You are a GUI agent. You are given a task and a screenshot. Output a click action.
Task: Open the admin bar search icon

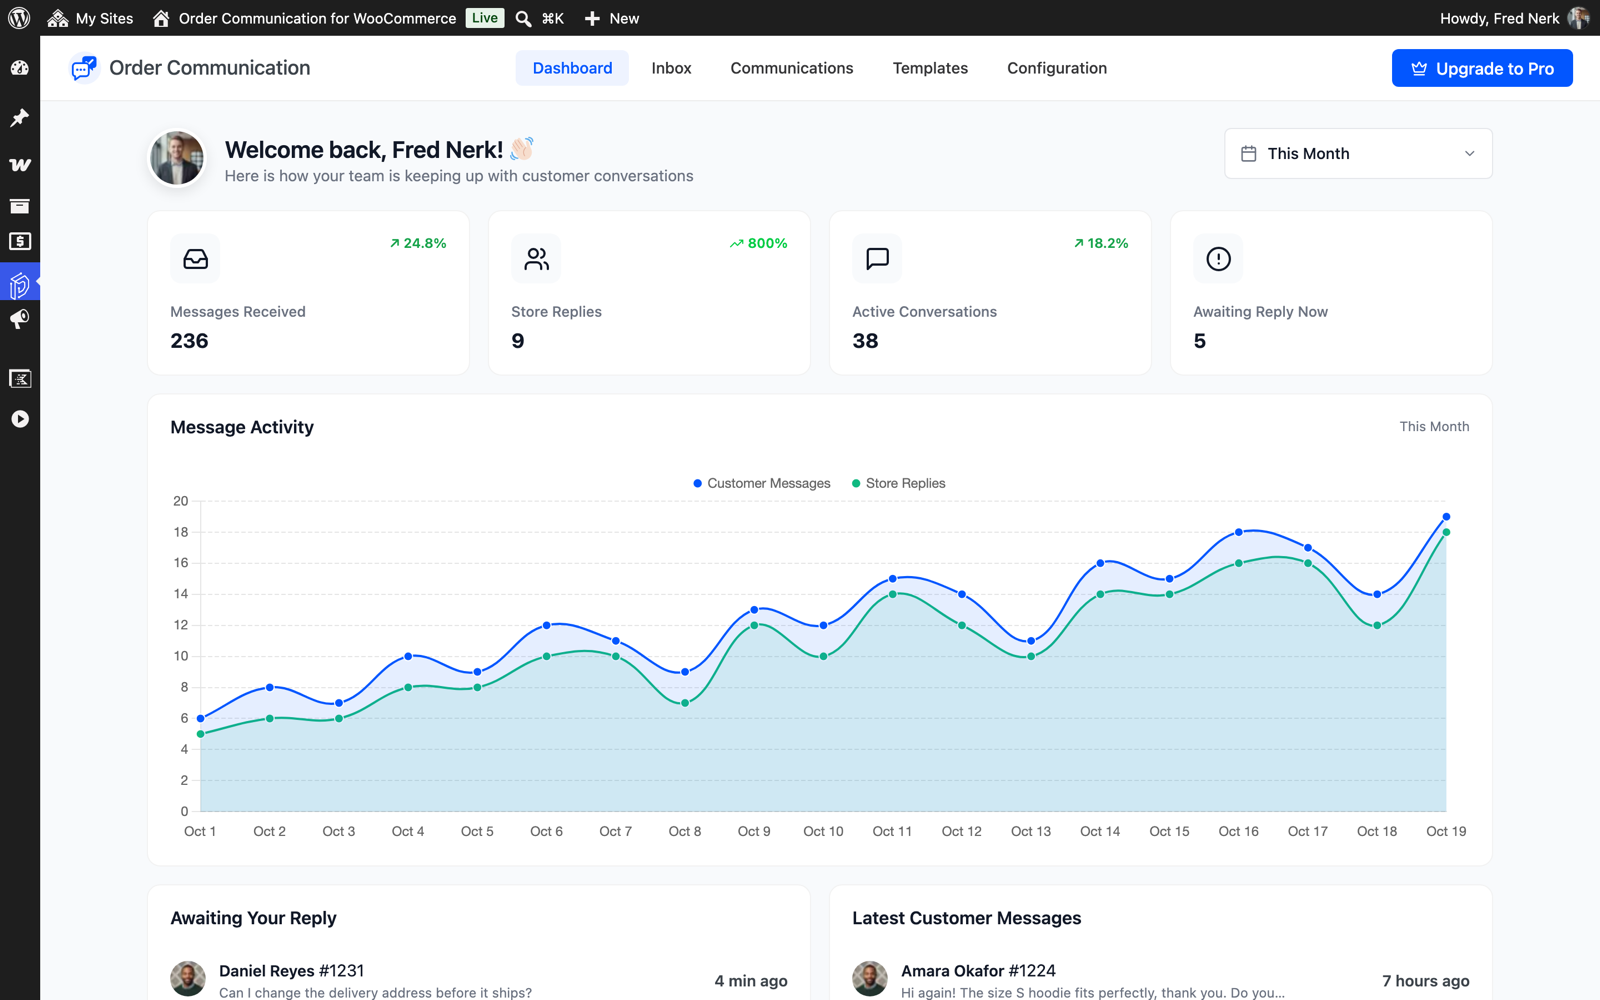click(x=523, y=18)
